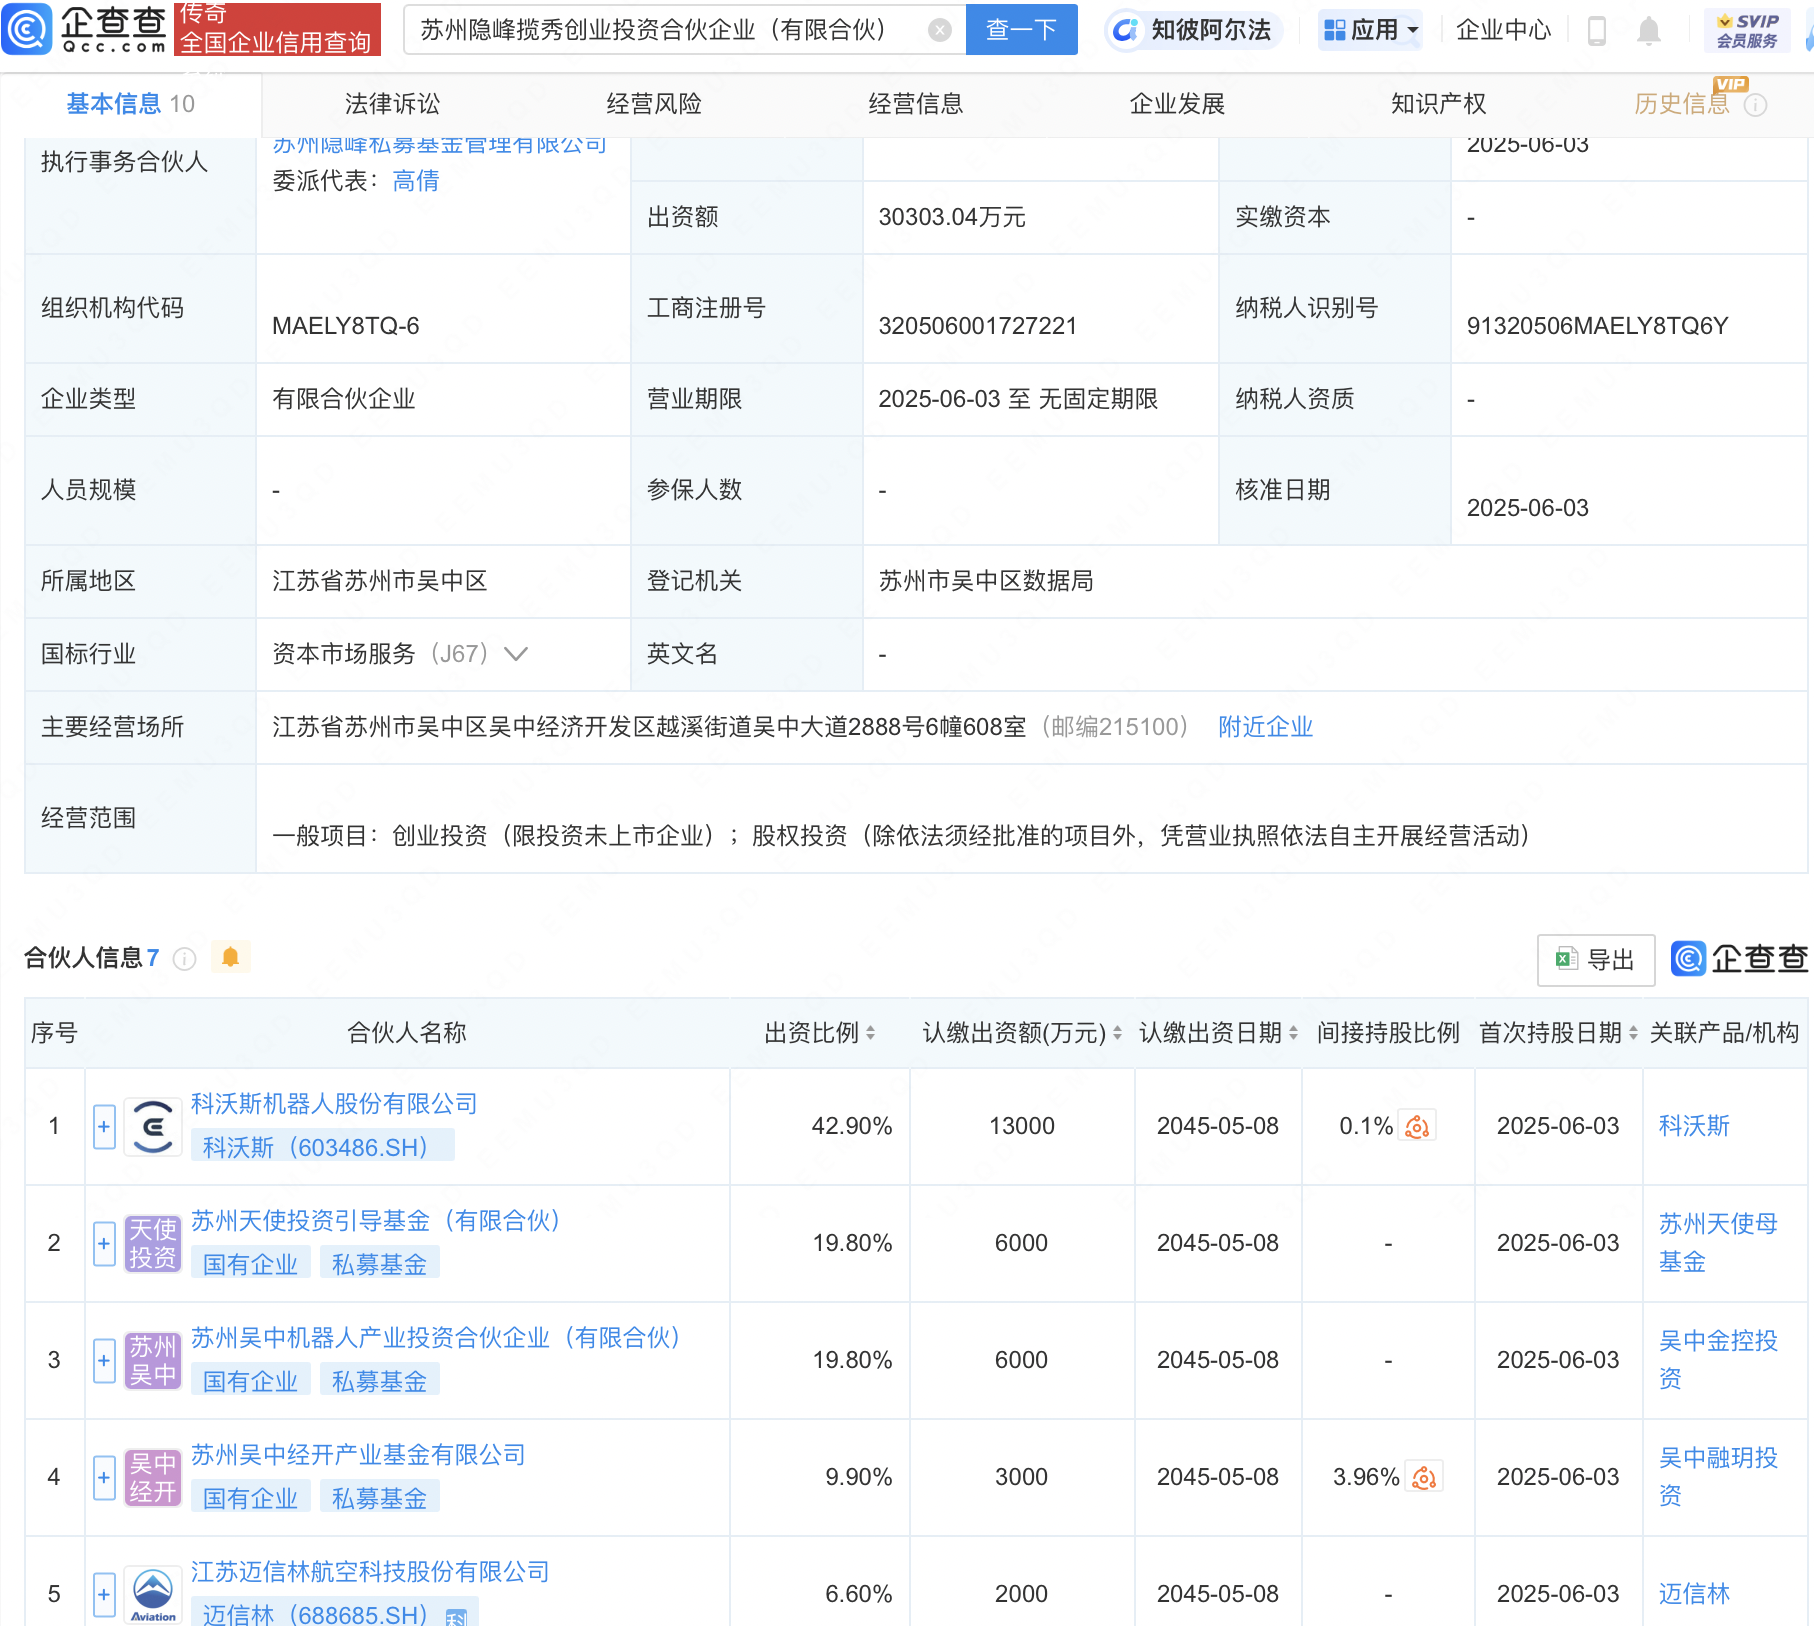
Task: Open related 吴中融玥投资 link
Action: 1718,1477
